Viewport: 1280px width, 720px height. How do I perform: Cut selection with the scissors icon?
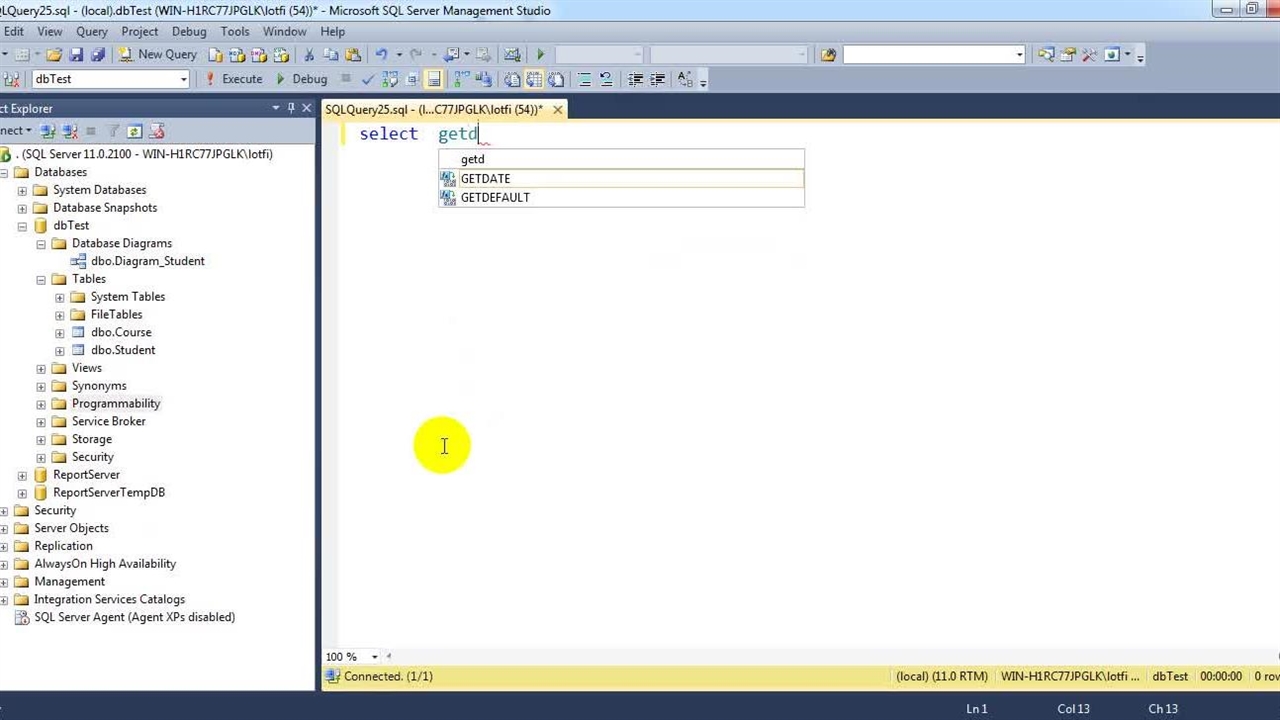[309, 55]
